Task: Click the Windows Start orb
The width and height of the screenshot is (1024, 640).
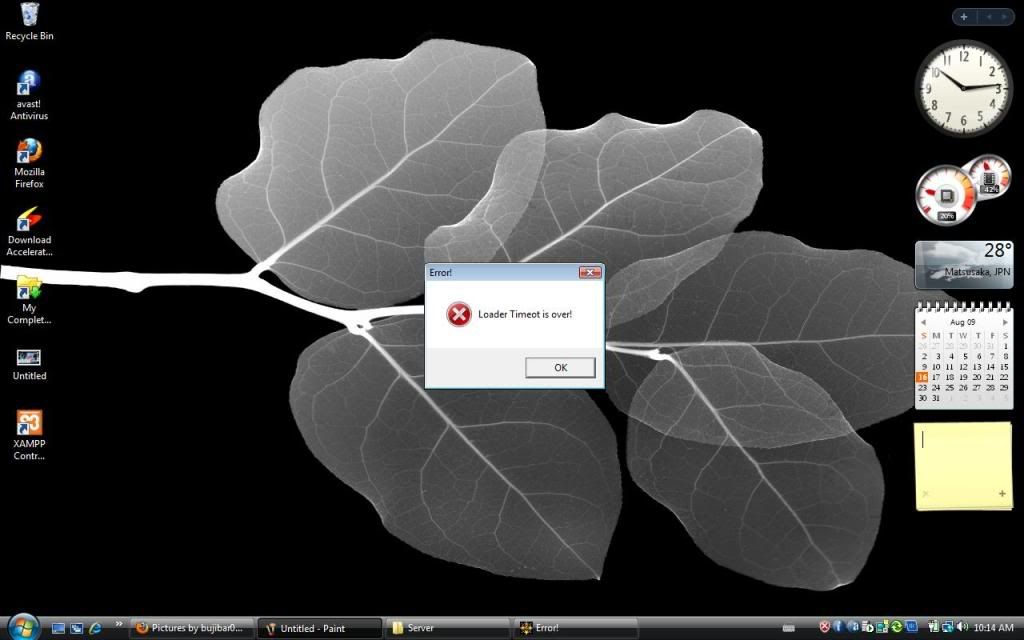Action: click(22, 627)
